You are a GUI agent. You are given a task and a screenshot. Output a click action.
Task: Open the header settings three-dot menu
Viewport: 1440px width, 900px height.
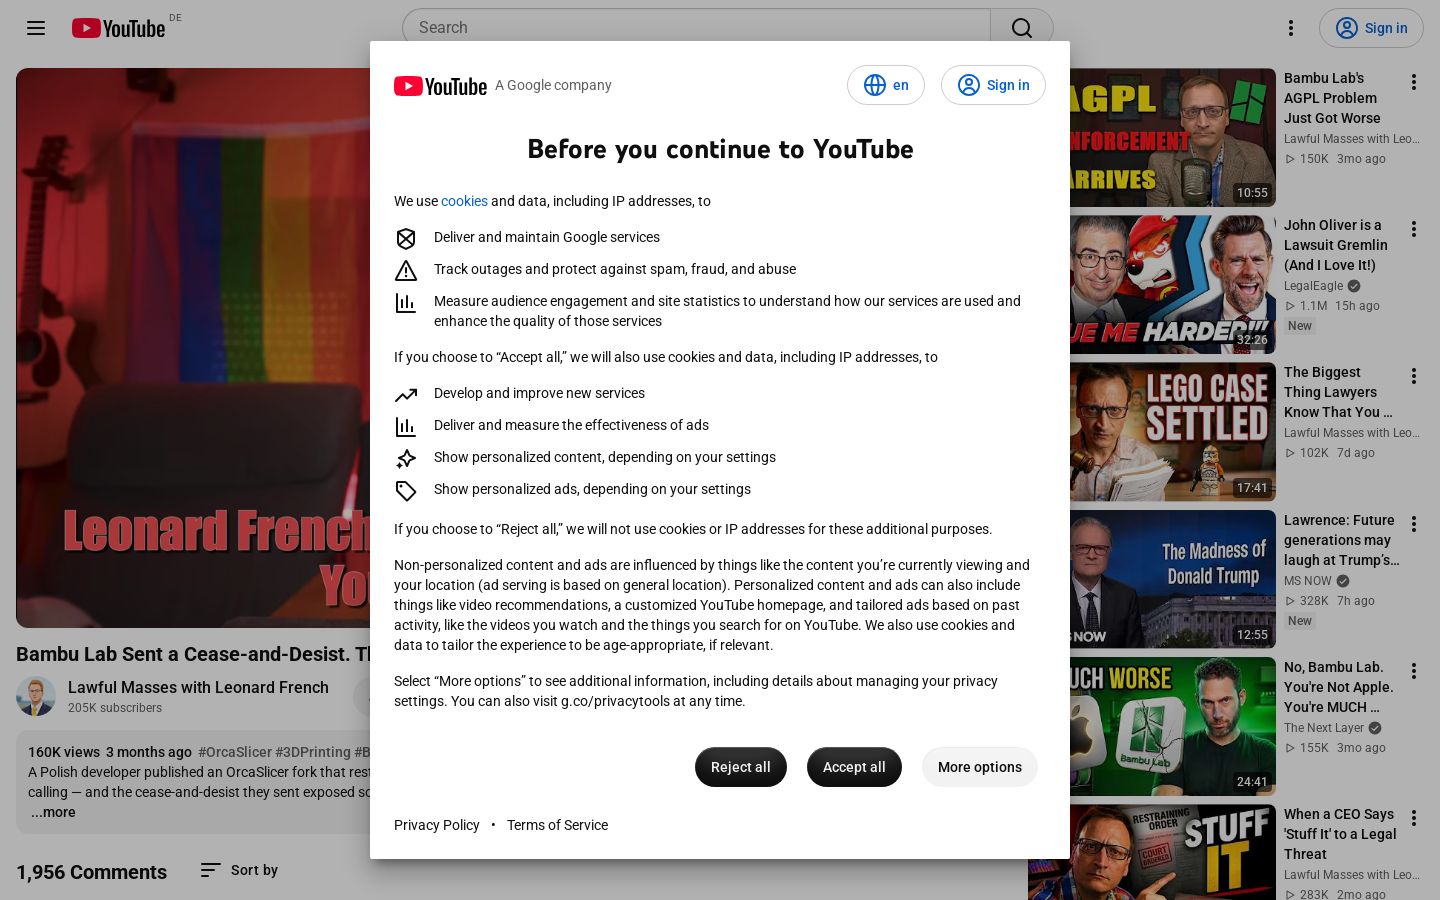point(1291,28)
